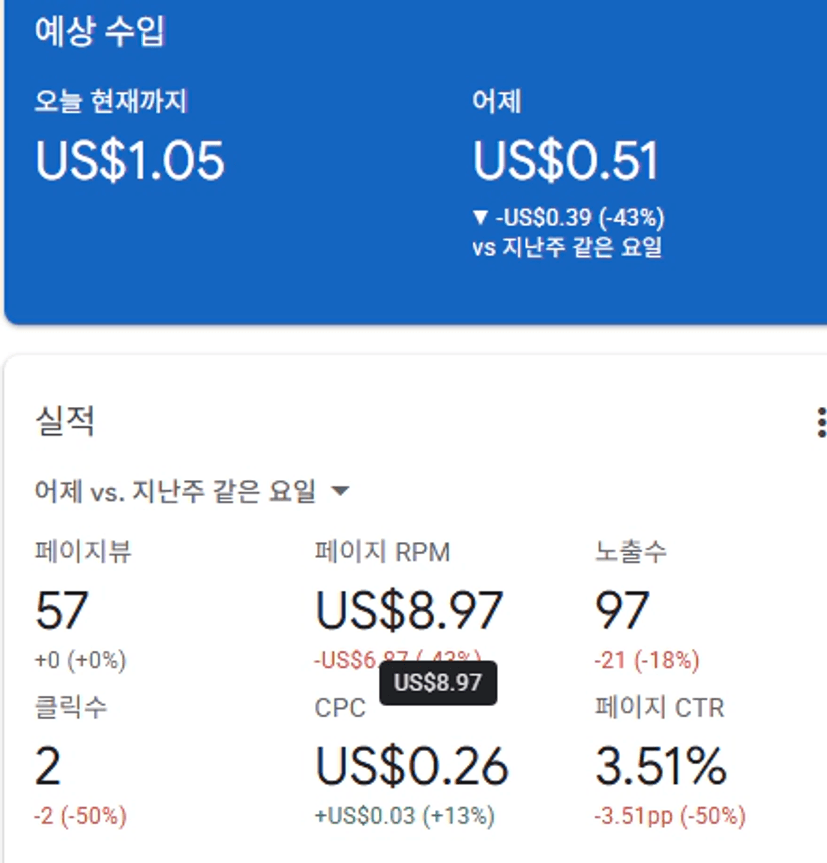Screen dimensions: 827x863
Task: Click the black US$8.97 tooltip
Action: click(438, 683)
